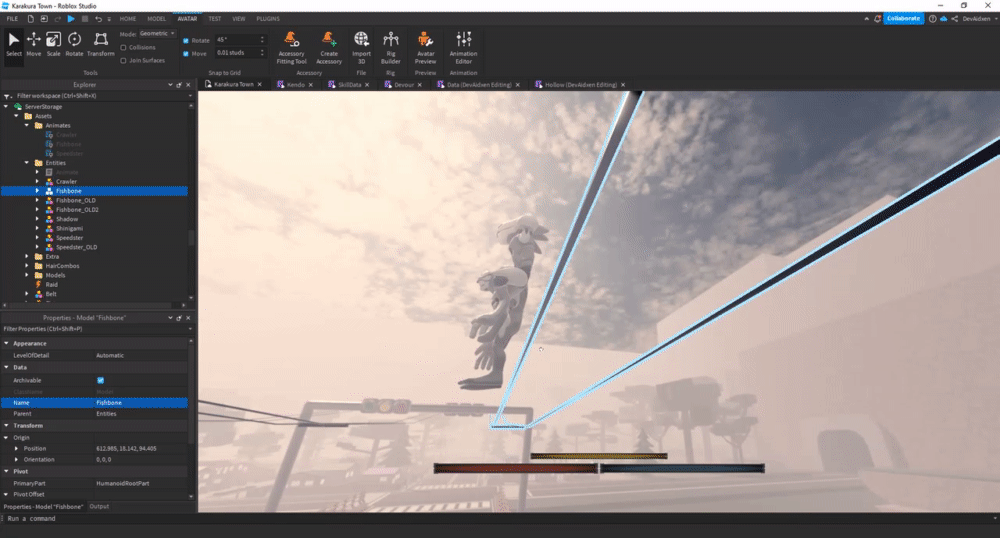Click the Explorer filter funnel icon

[8, 96]
